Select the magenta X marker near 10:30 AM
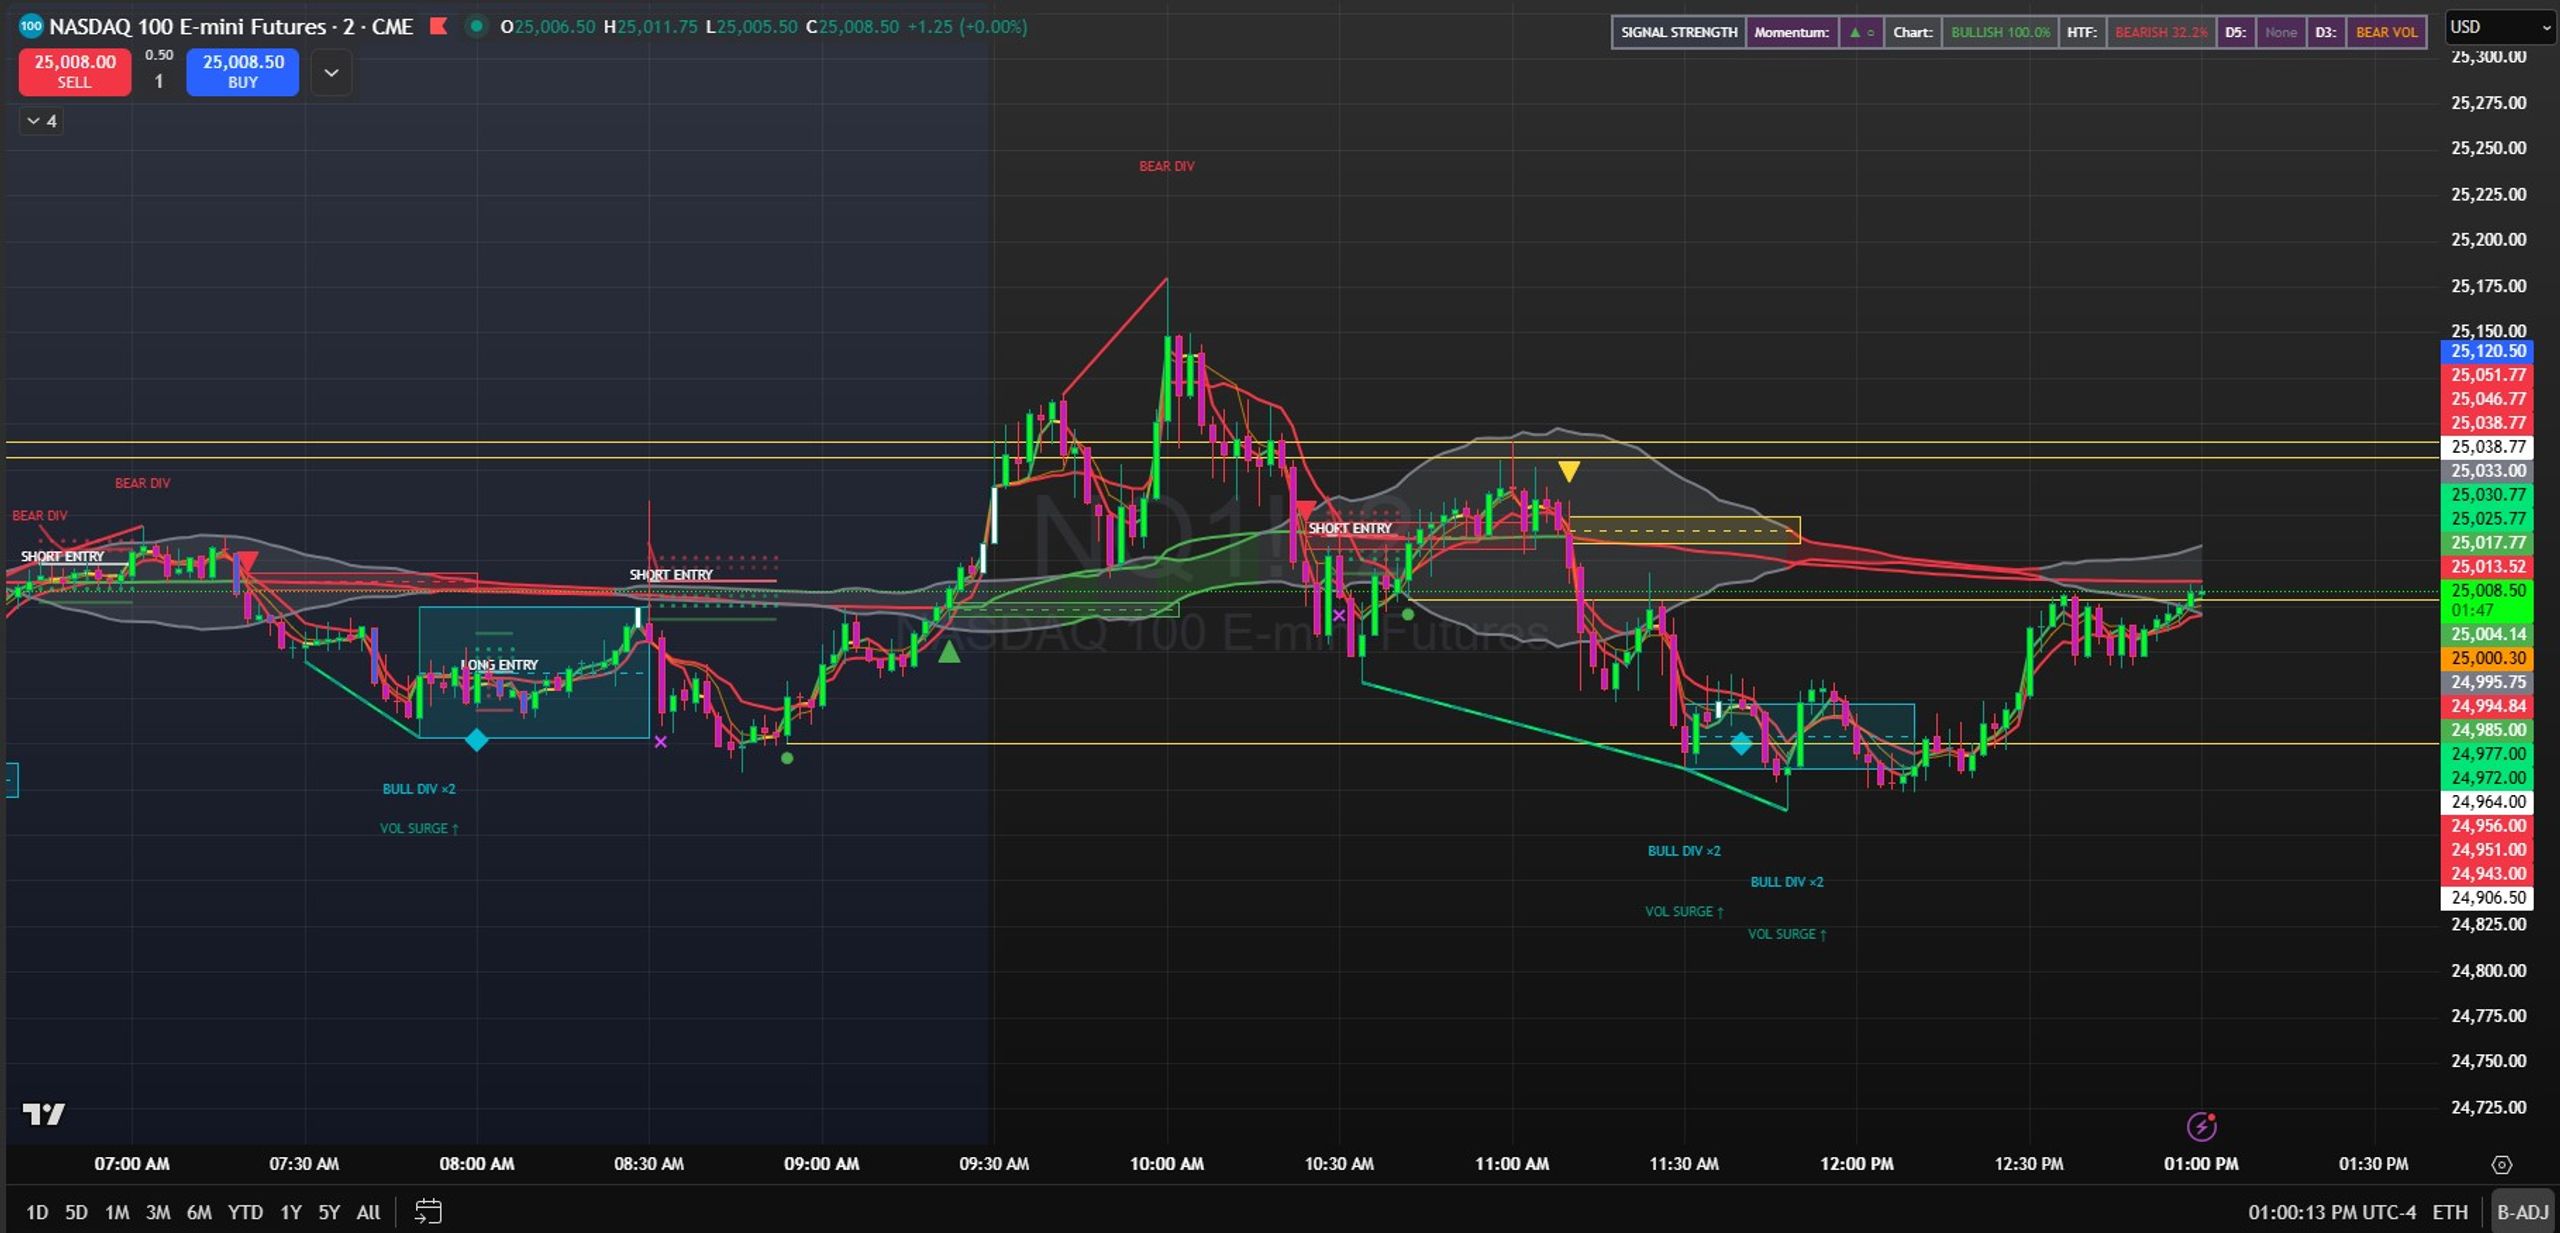Screen dimensions: 2560x1233 [1339, 615]
